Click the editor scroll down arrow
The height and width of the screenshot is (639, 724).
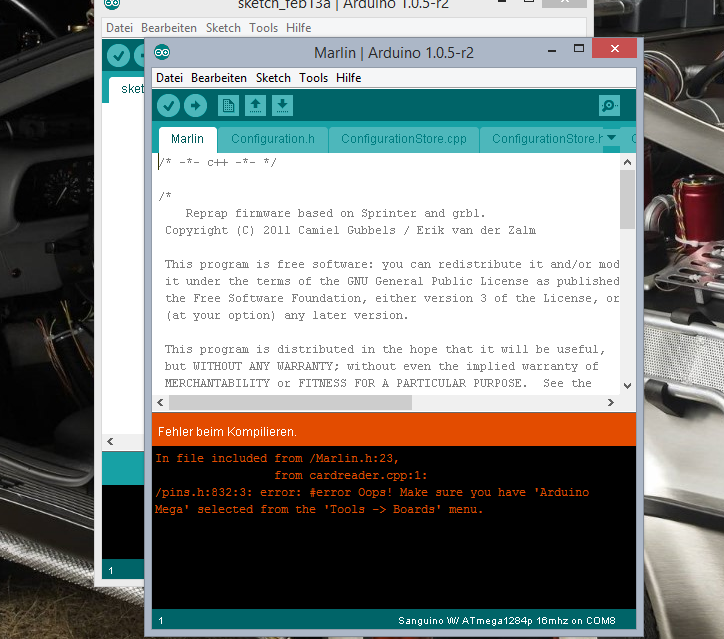coord(627,386)
